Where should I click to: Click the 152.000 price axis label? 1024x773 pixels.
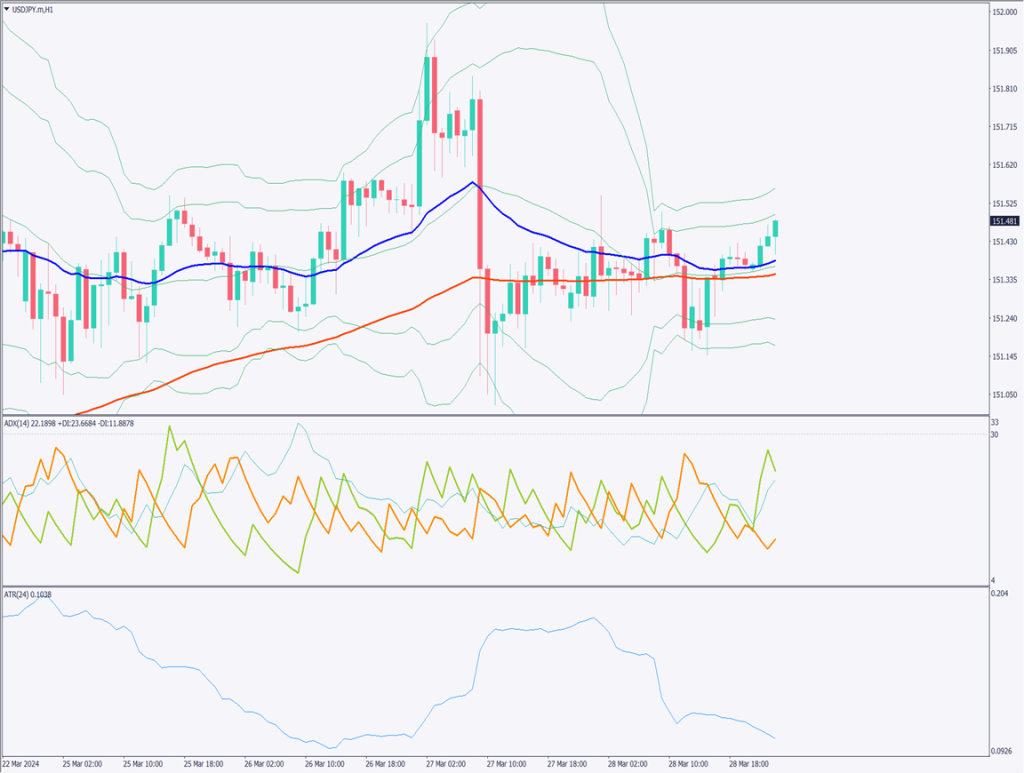[1004, 12]
